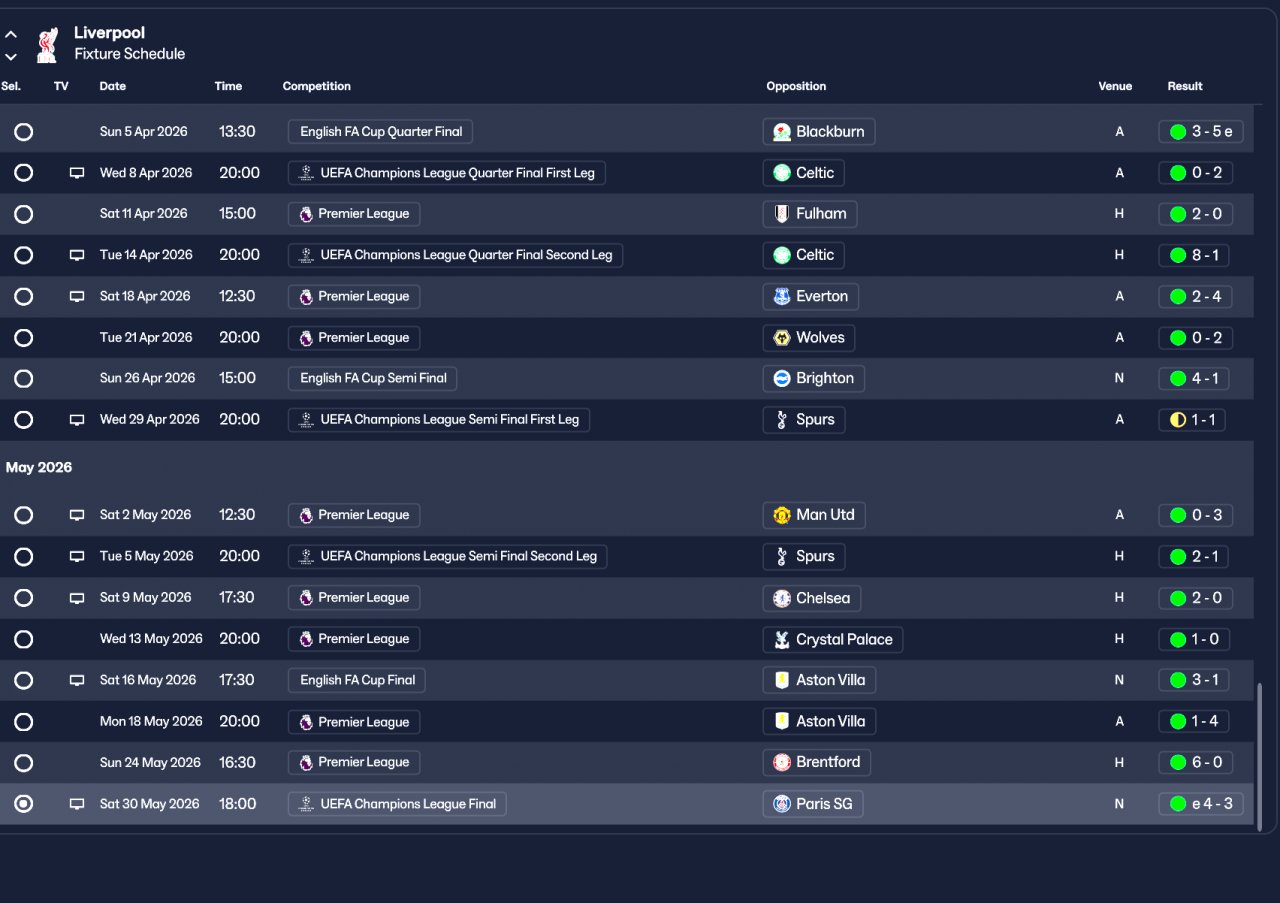Click the Sel. column header

pos(11,86)
